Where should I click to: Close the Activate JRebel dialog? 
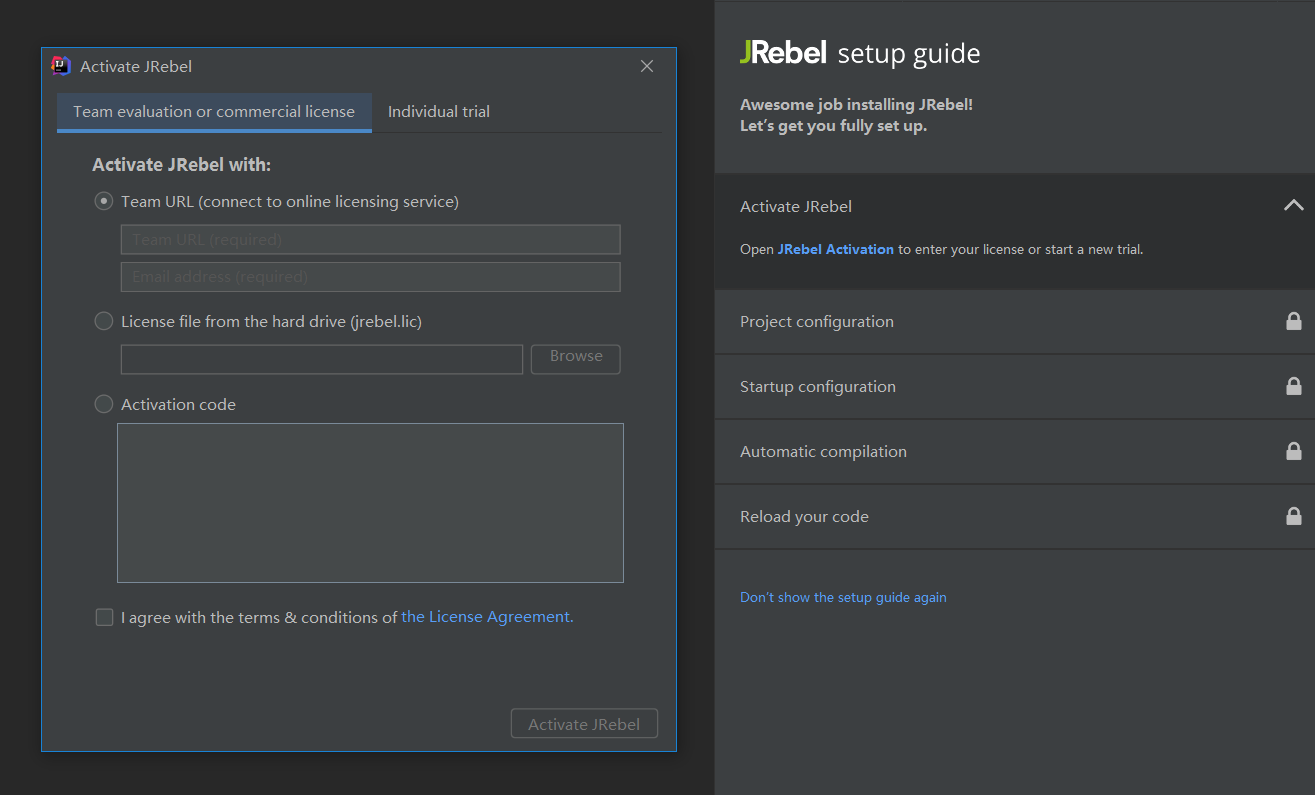point(647,66)
